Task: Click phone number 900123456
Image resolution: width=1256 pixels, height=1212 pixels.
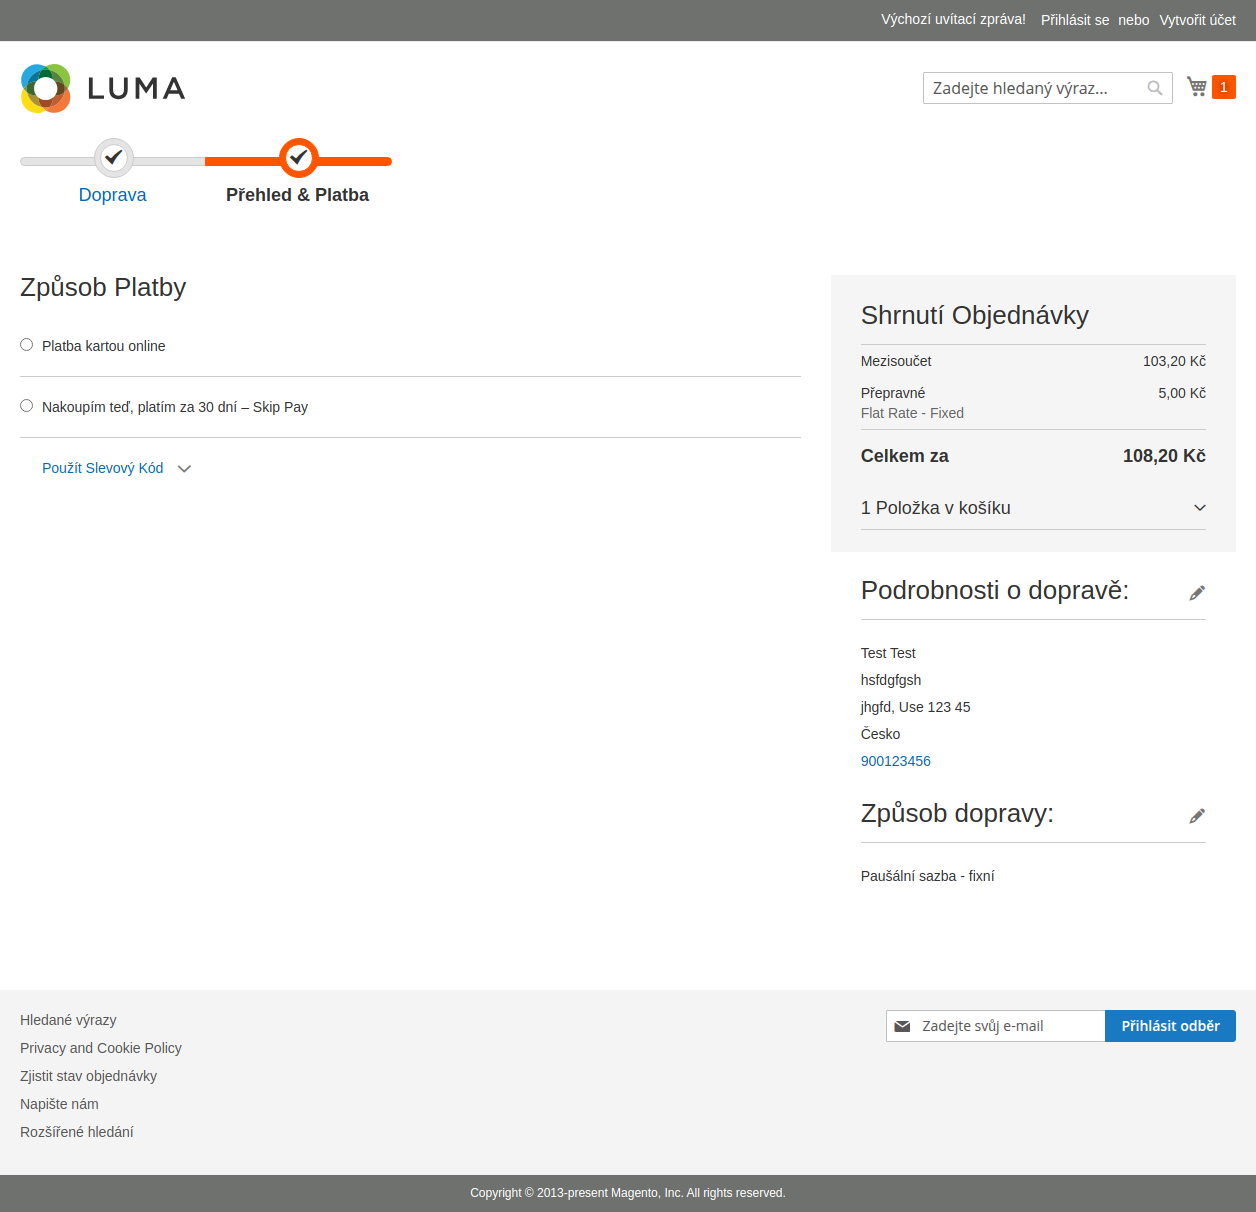Action: (895, 761)
